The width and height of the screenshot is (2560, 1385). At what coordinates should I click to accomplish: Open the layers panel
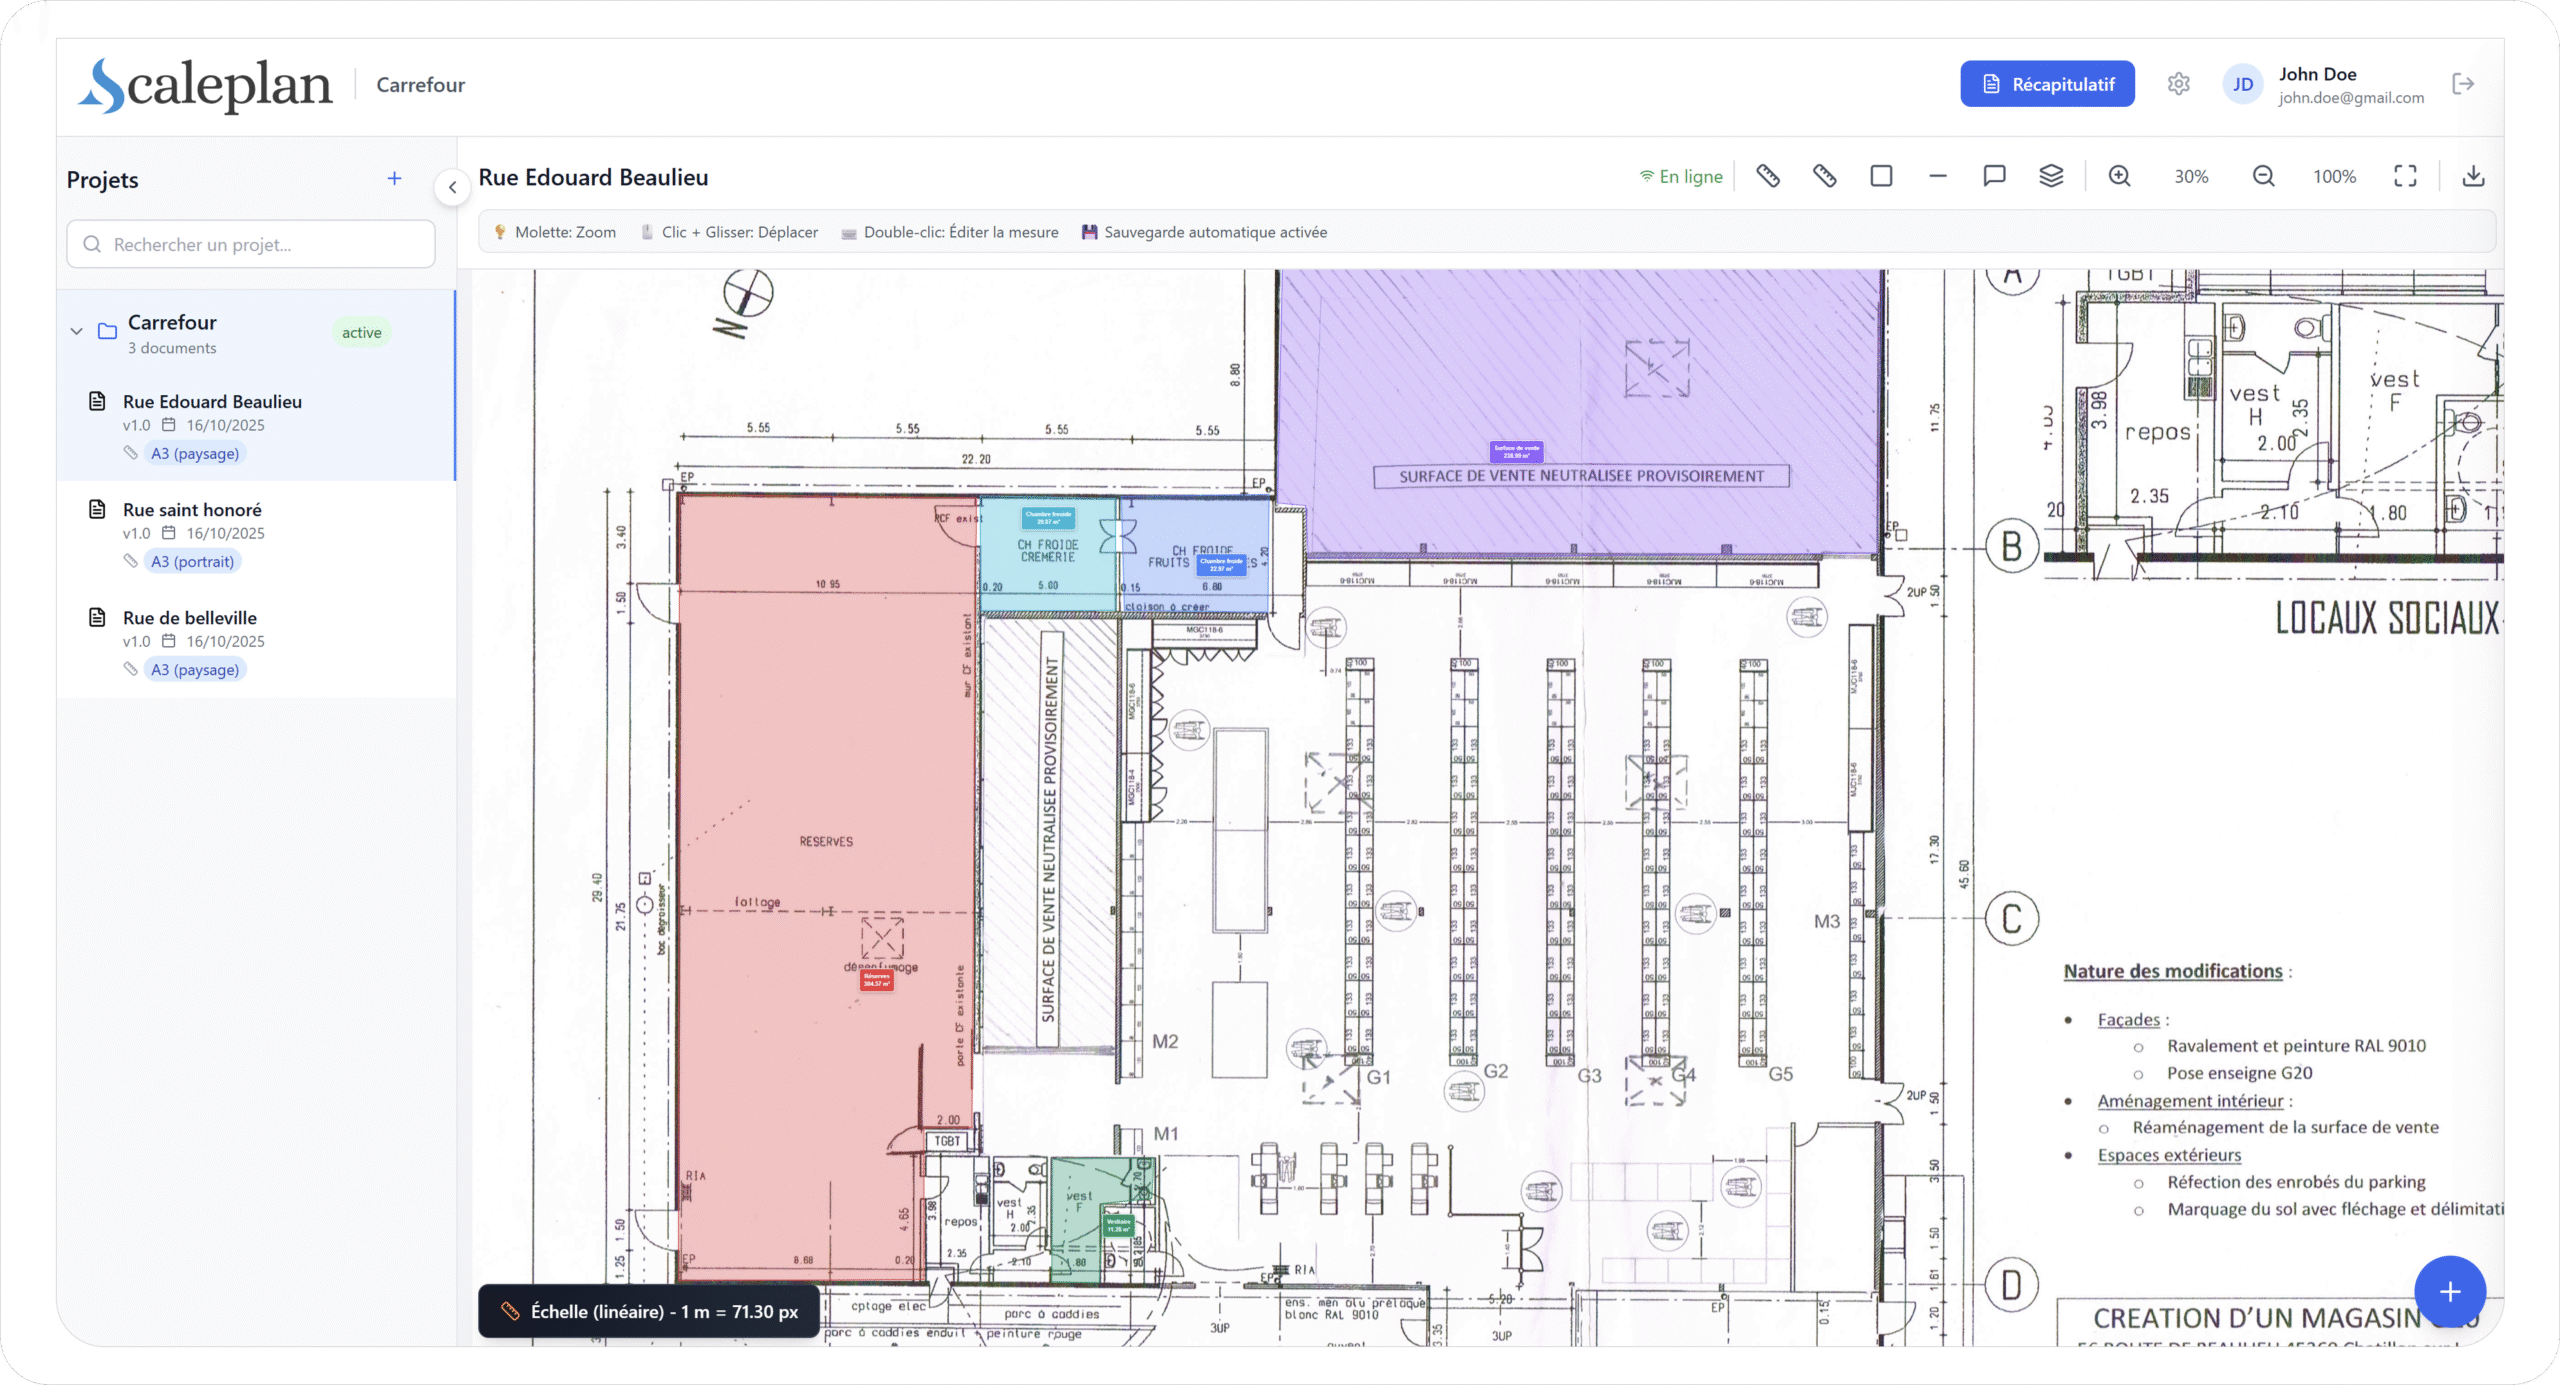[x=2051, y=176]
